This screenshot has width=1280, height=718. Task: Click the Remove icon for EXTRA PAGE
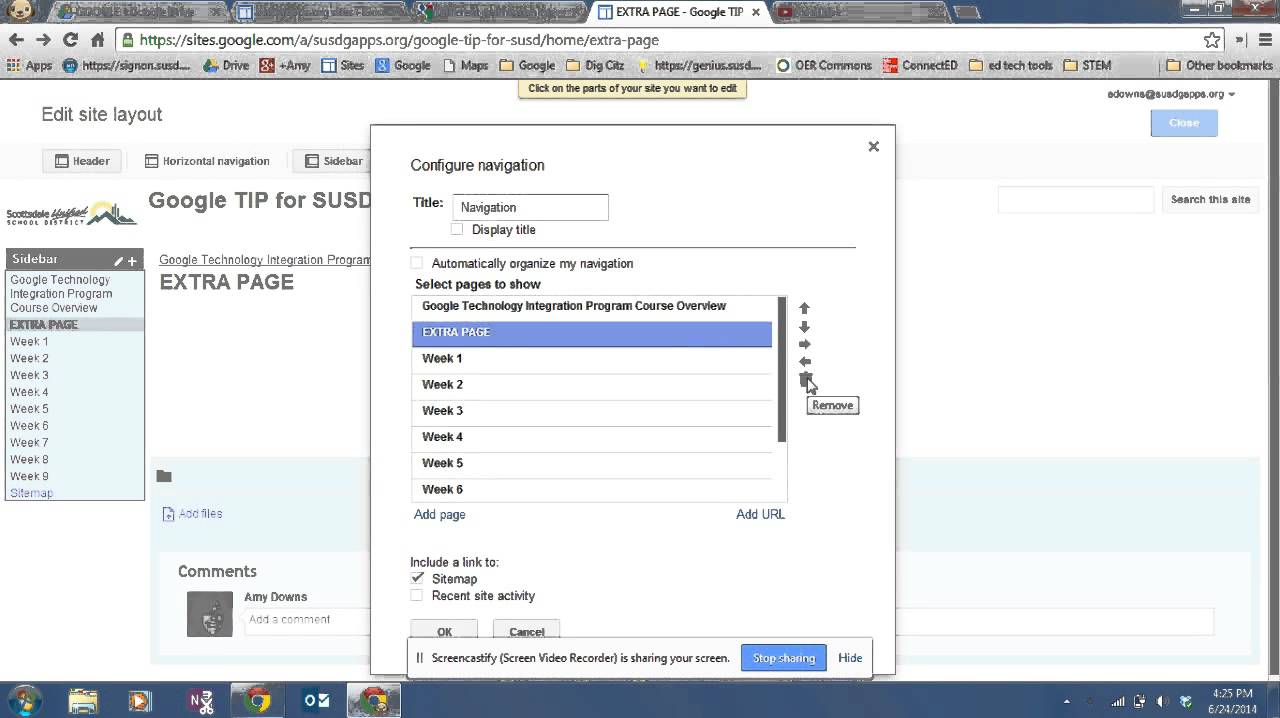pyautogui.click(x=805, y=379)
